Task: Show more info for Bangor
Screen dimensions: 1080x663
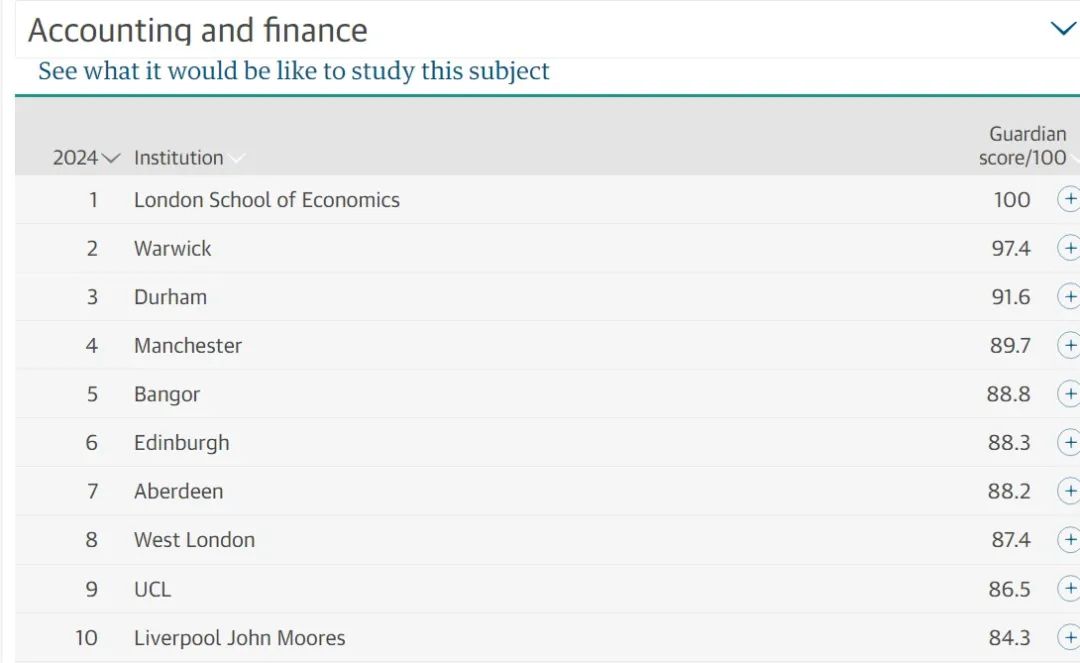Action: click(x=1069, y=394)
